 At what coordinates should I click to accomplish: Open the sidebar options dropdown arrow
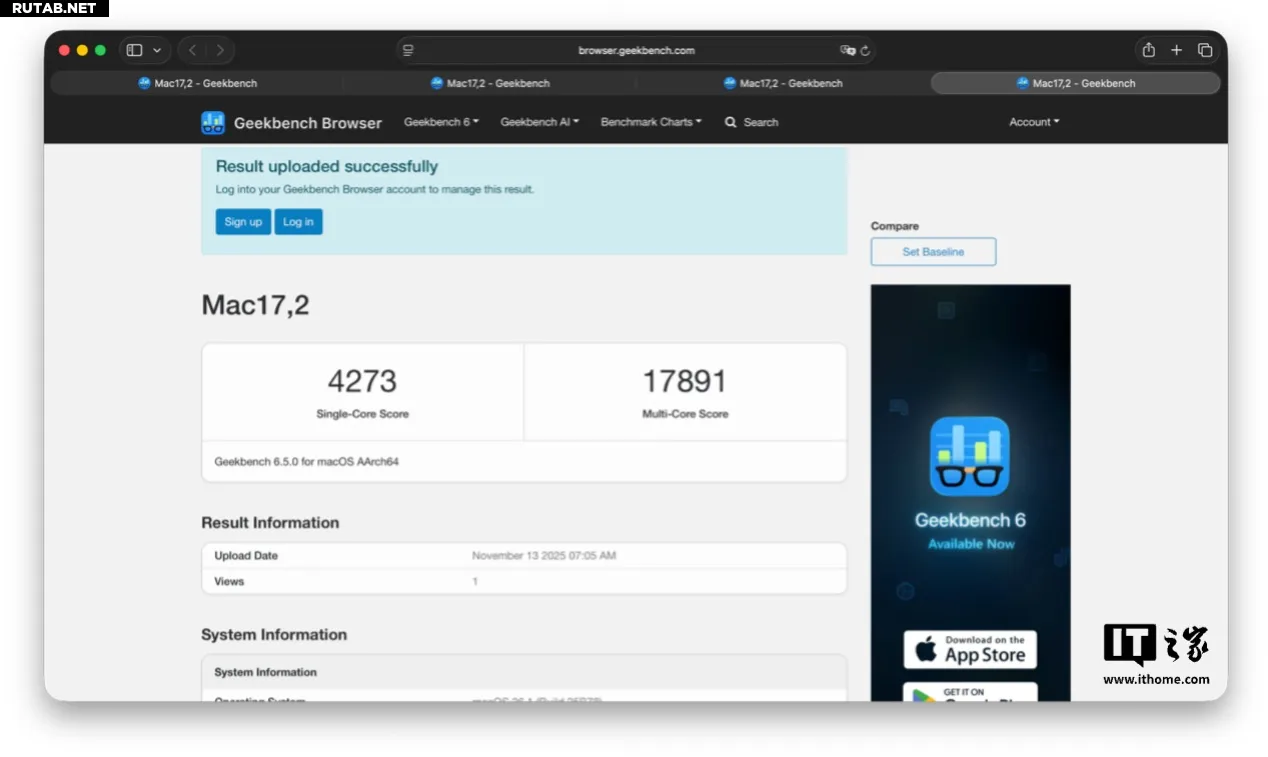click(157, 50)
